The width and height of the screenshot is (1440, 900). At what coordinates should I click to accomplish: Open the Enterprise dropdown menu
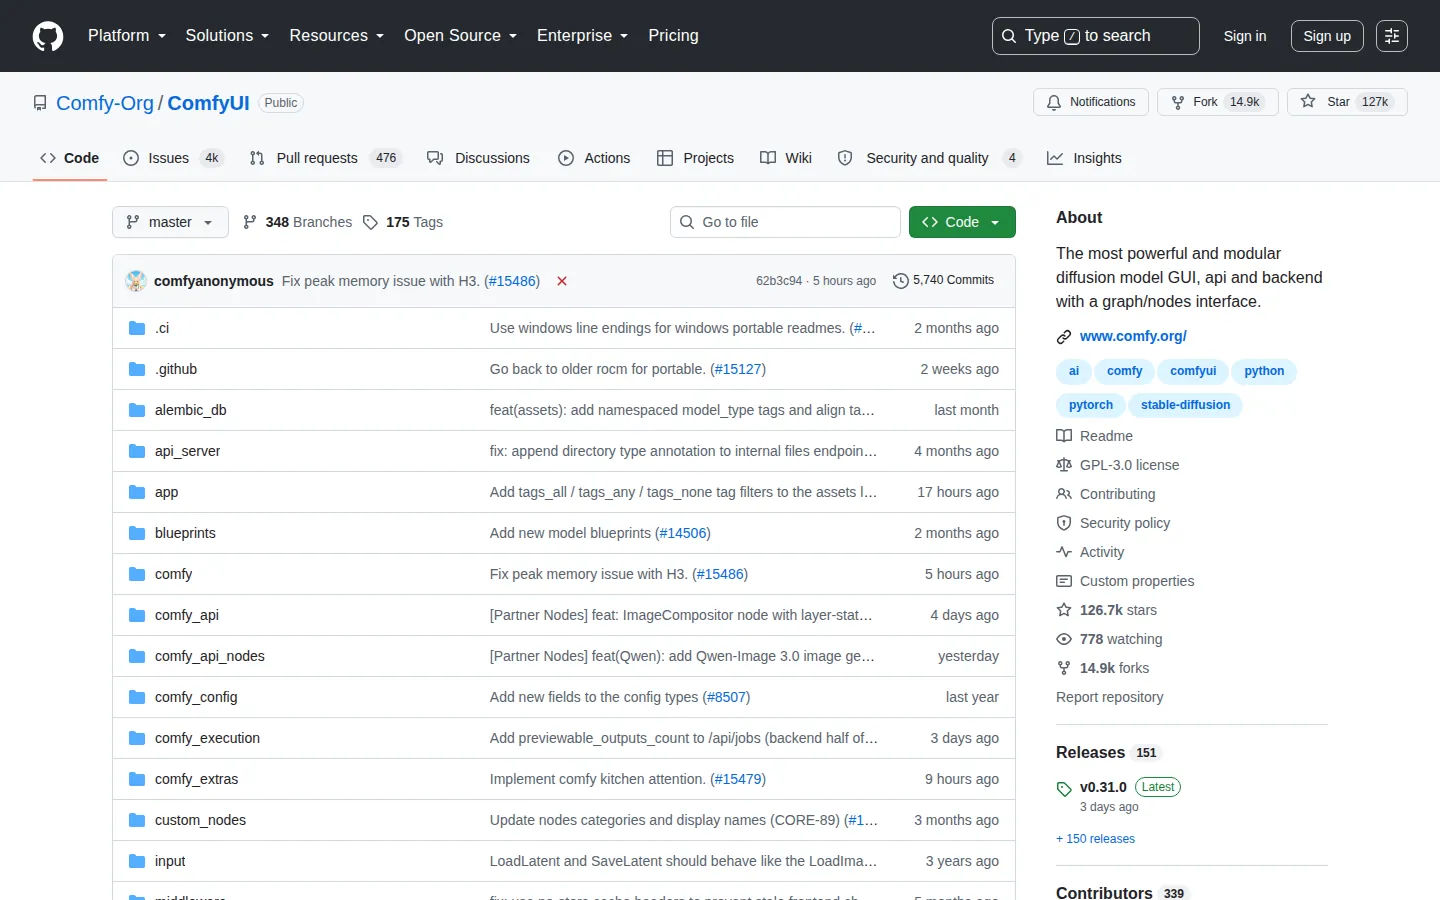[x=582, y=36]
